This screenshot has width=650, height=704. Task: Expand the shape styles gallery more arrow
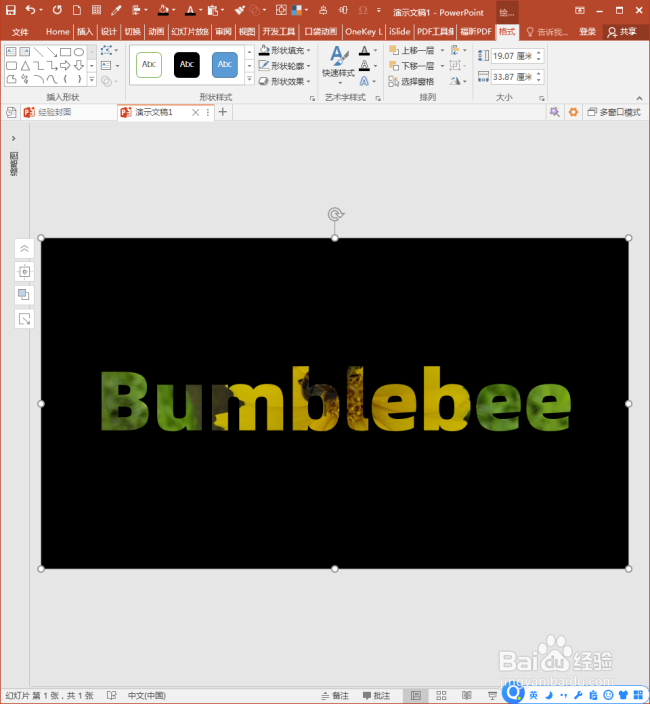tap(250, 79)
